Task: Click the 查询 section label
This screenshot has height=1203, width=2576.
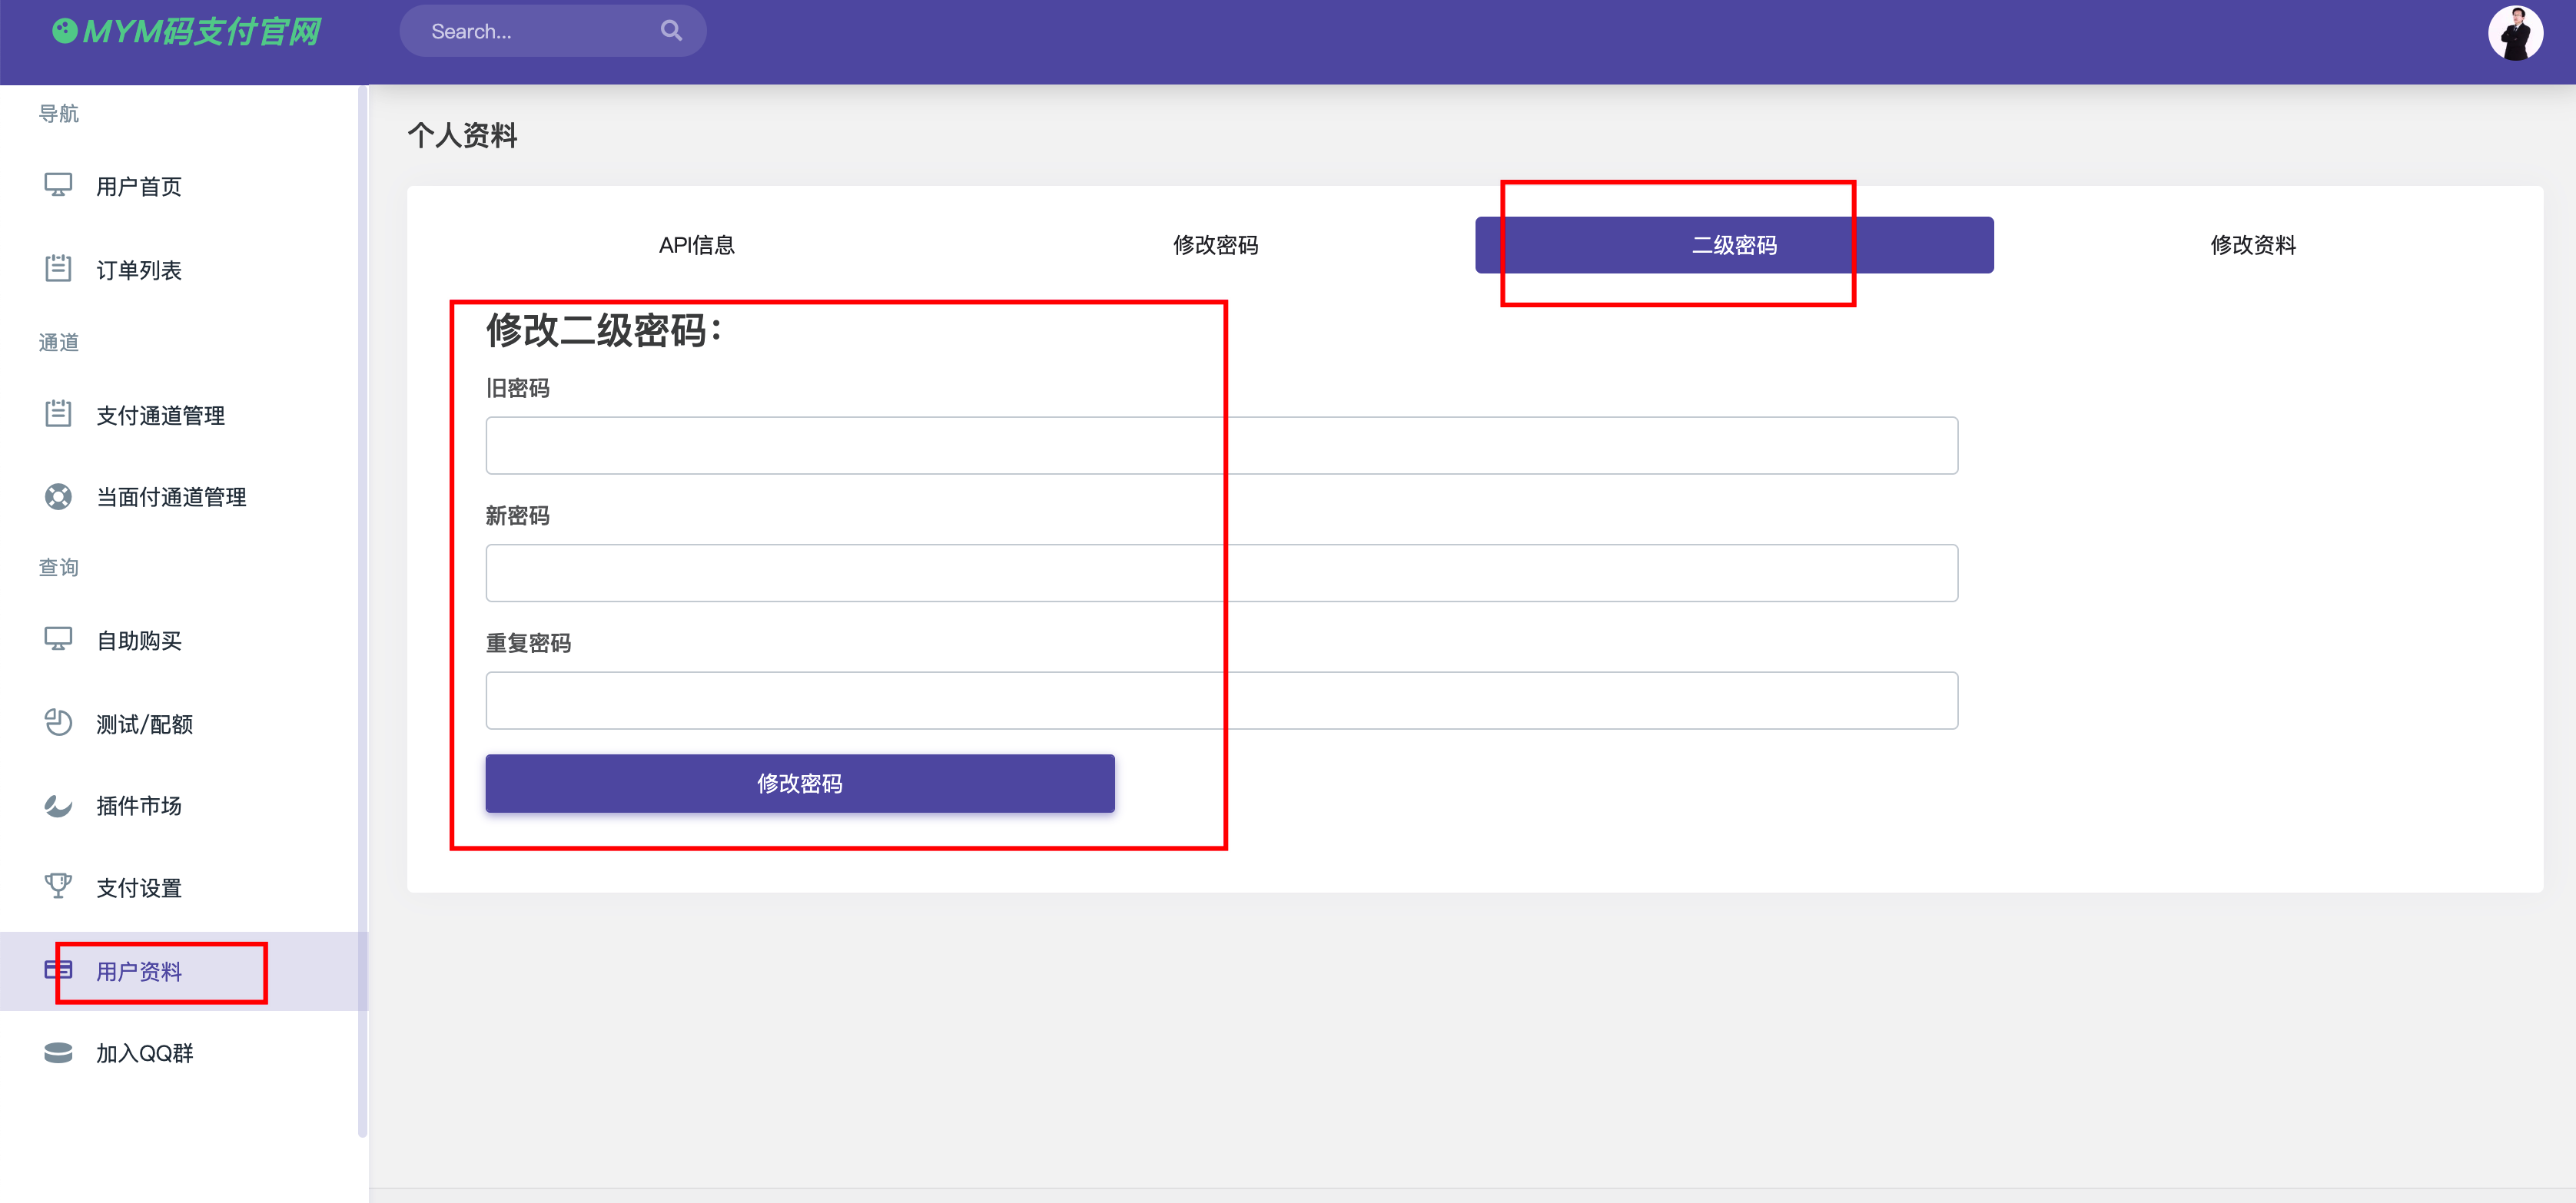Action: pos(58,567)
